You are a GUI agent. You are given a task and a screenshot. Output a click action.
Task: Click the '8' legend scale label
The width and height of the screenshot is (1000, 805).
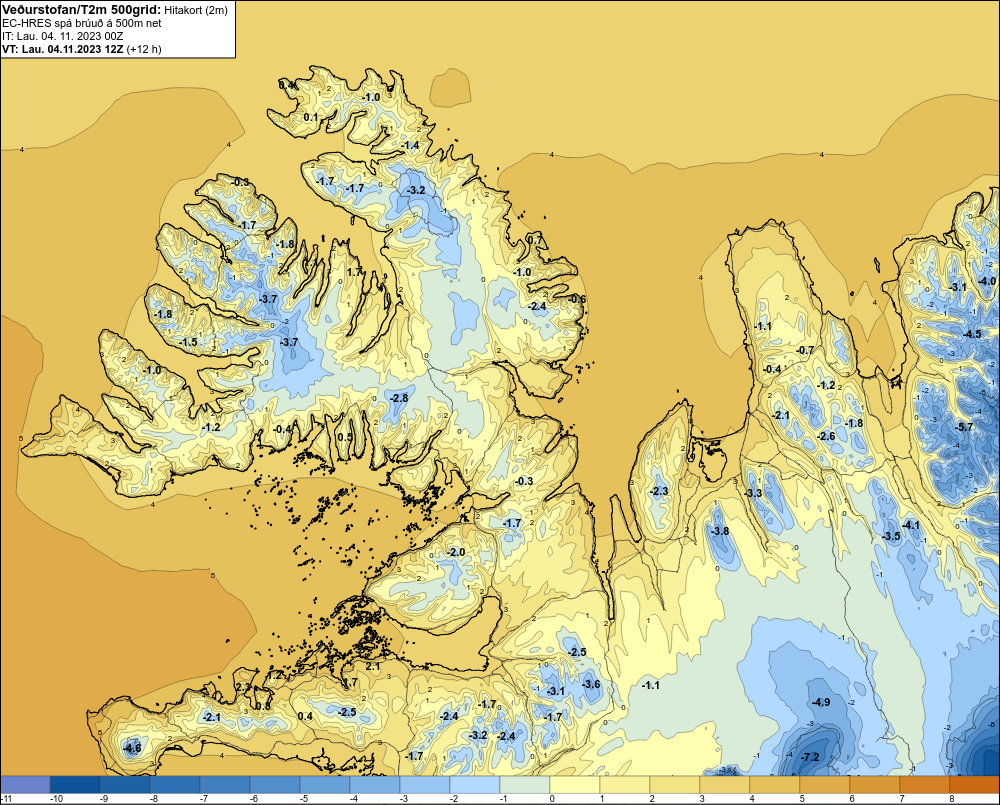(x=952, y=799)
